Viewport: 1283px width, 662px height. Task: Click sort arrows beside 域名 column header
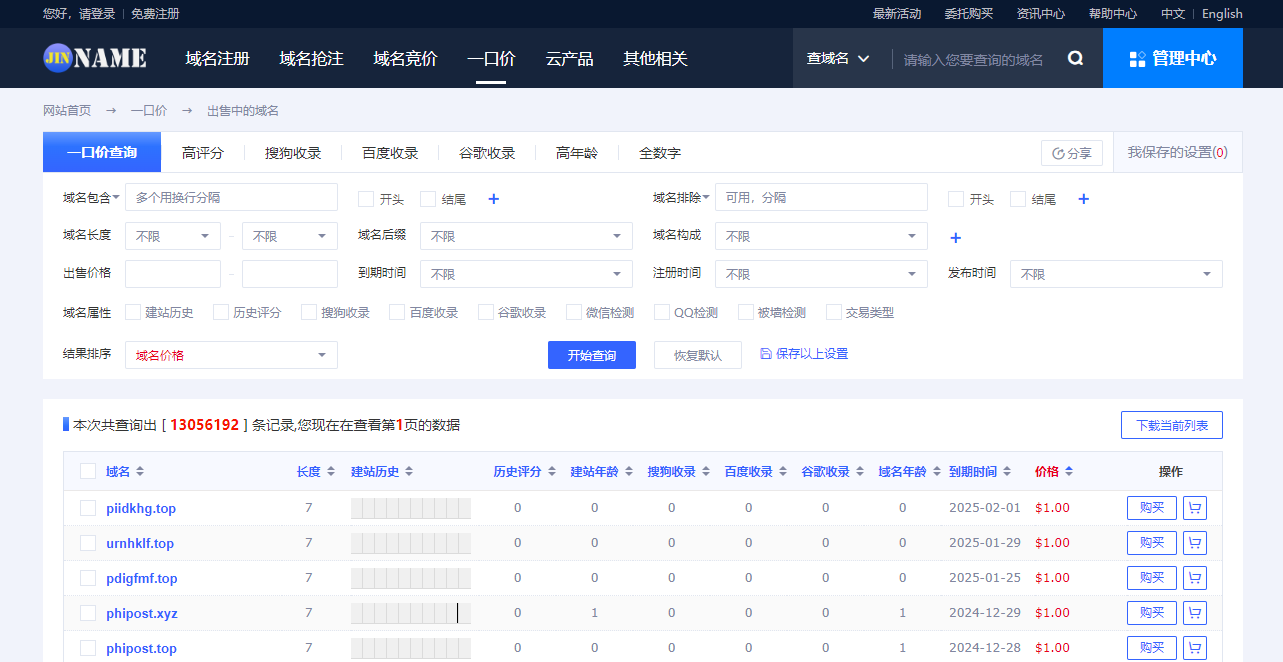click(x=140, y=472)
